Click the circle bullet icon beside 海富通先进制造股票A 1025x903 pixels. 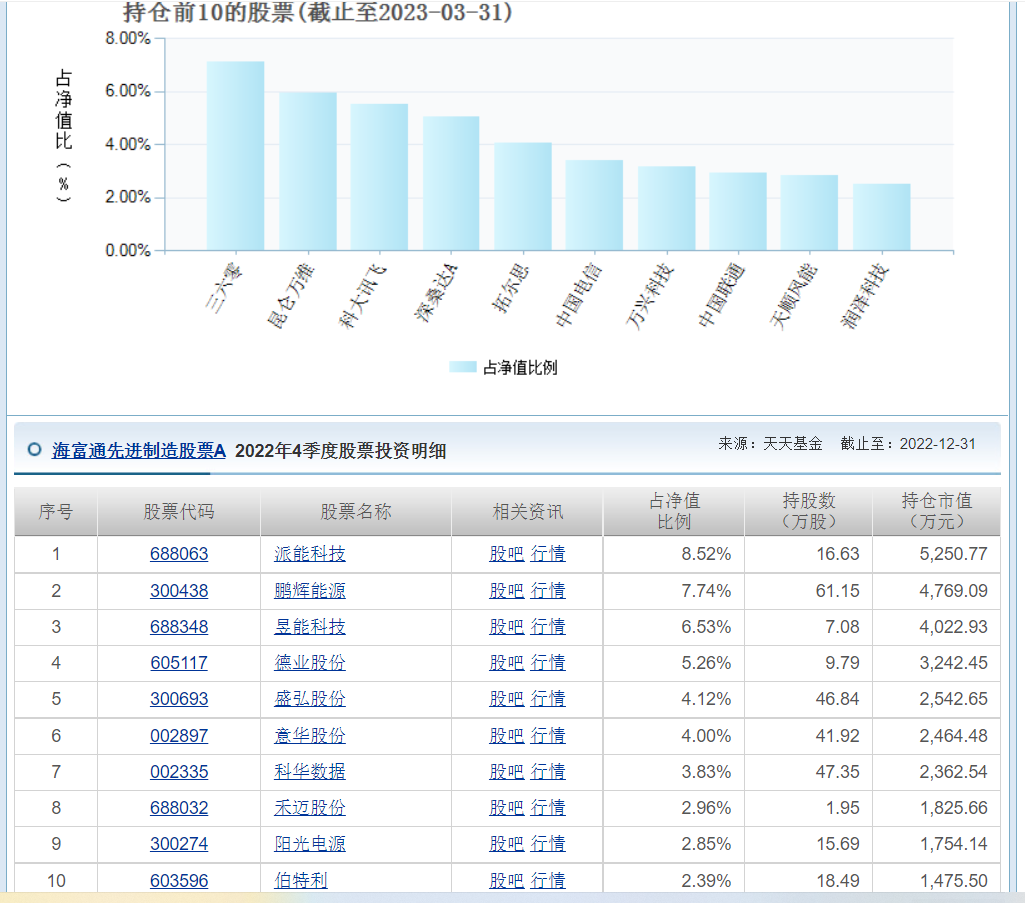(35, 450)
